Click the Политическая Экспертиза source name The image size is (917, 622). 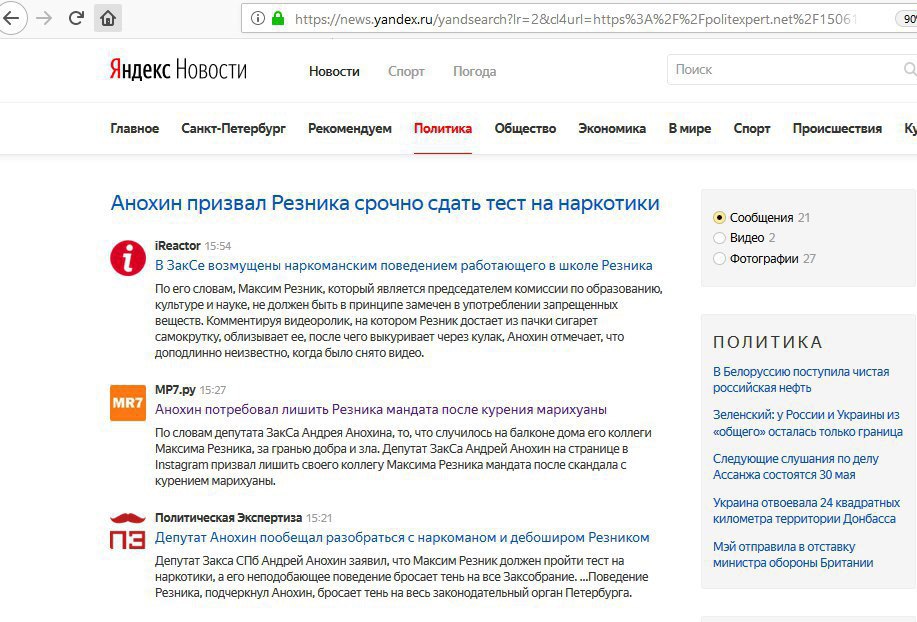[228, 518]
